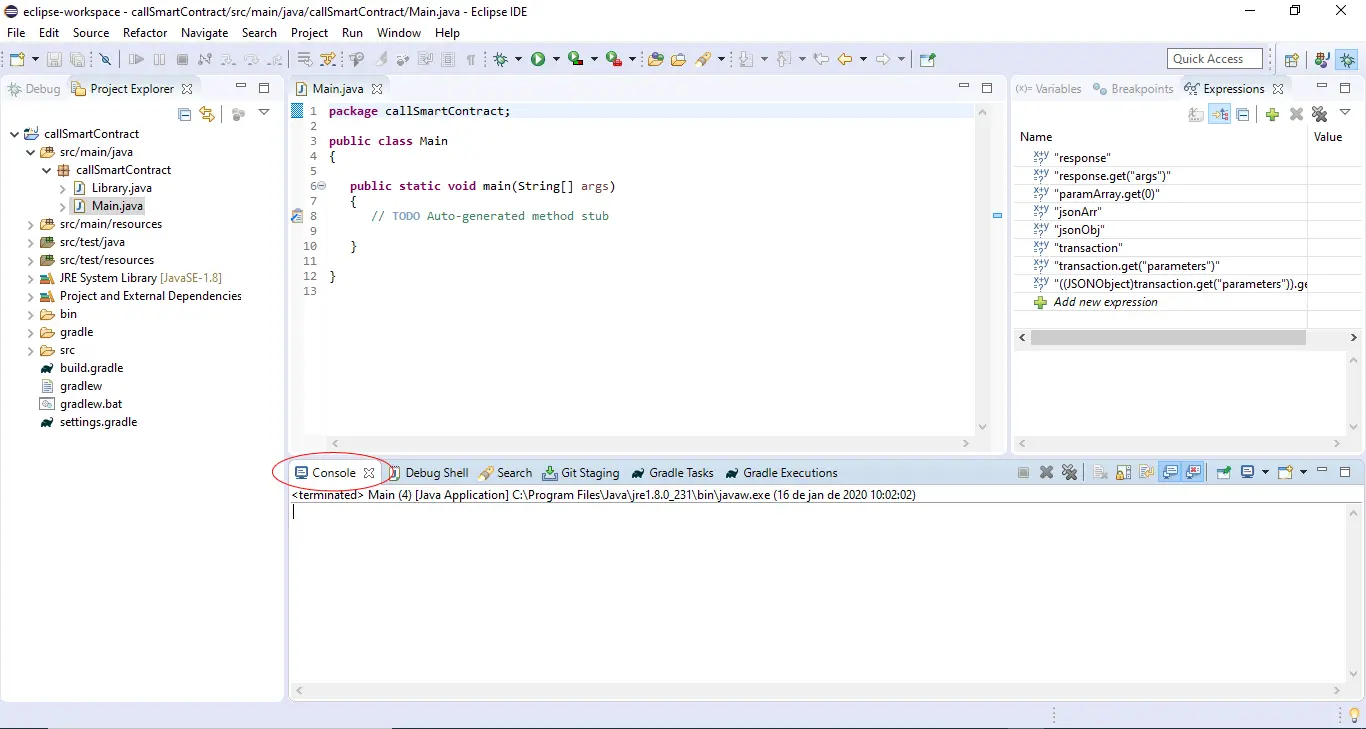1366x729 pixels.
Task: Switch to the Gradle Tasks tab
Action: (672, 473)
